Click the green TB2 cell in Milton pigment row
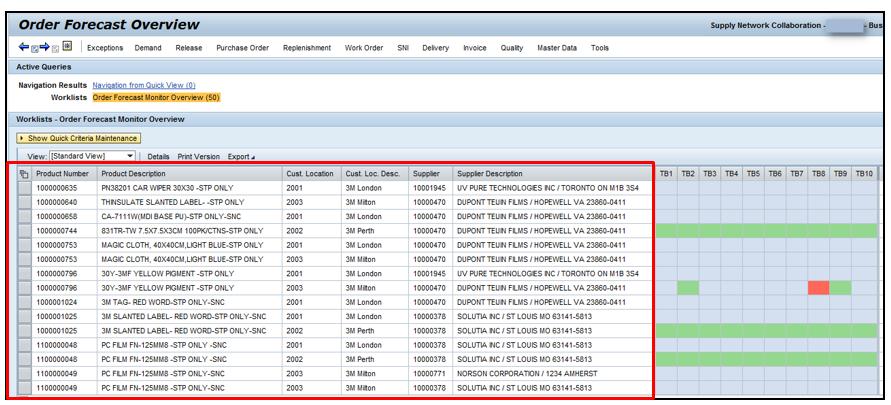Screen dimensions: 891x405 pyautogui.click(x=688, y=288)
